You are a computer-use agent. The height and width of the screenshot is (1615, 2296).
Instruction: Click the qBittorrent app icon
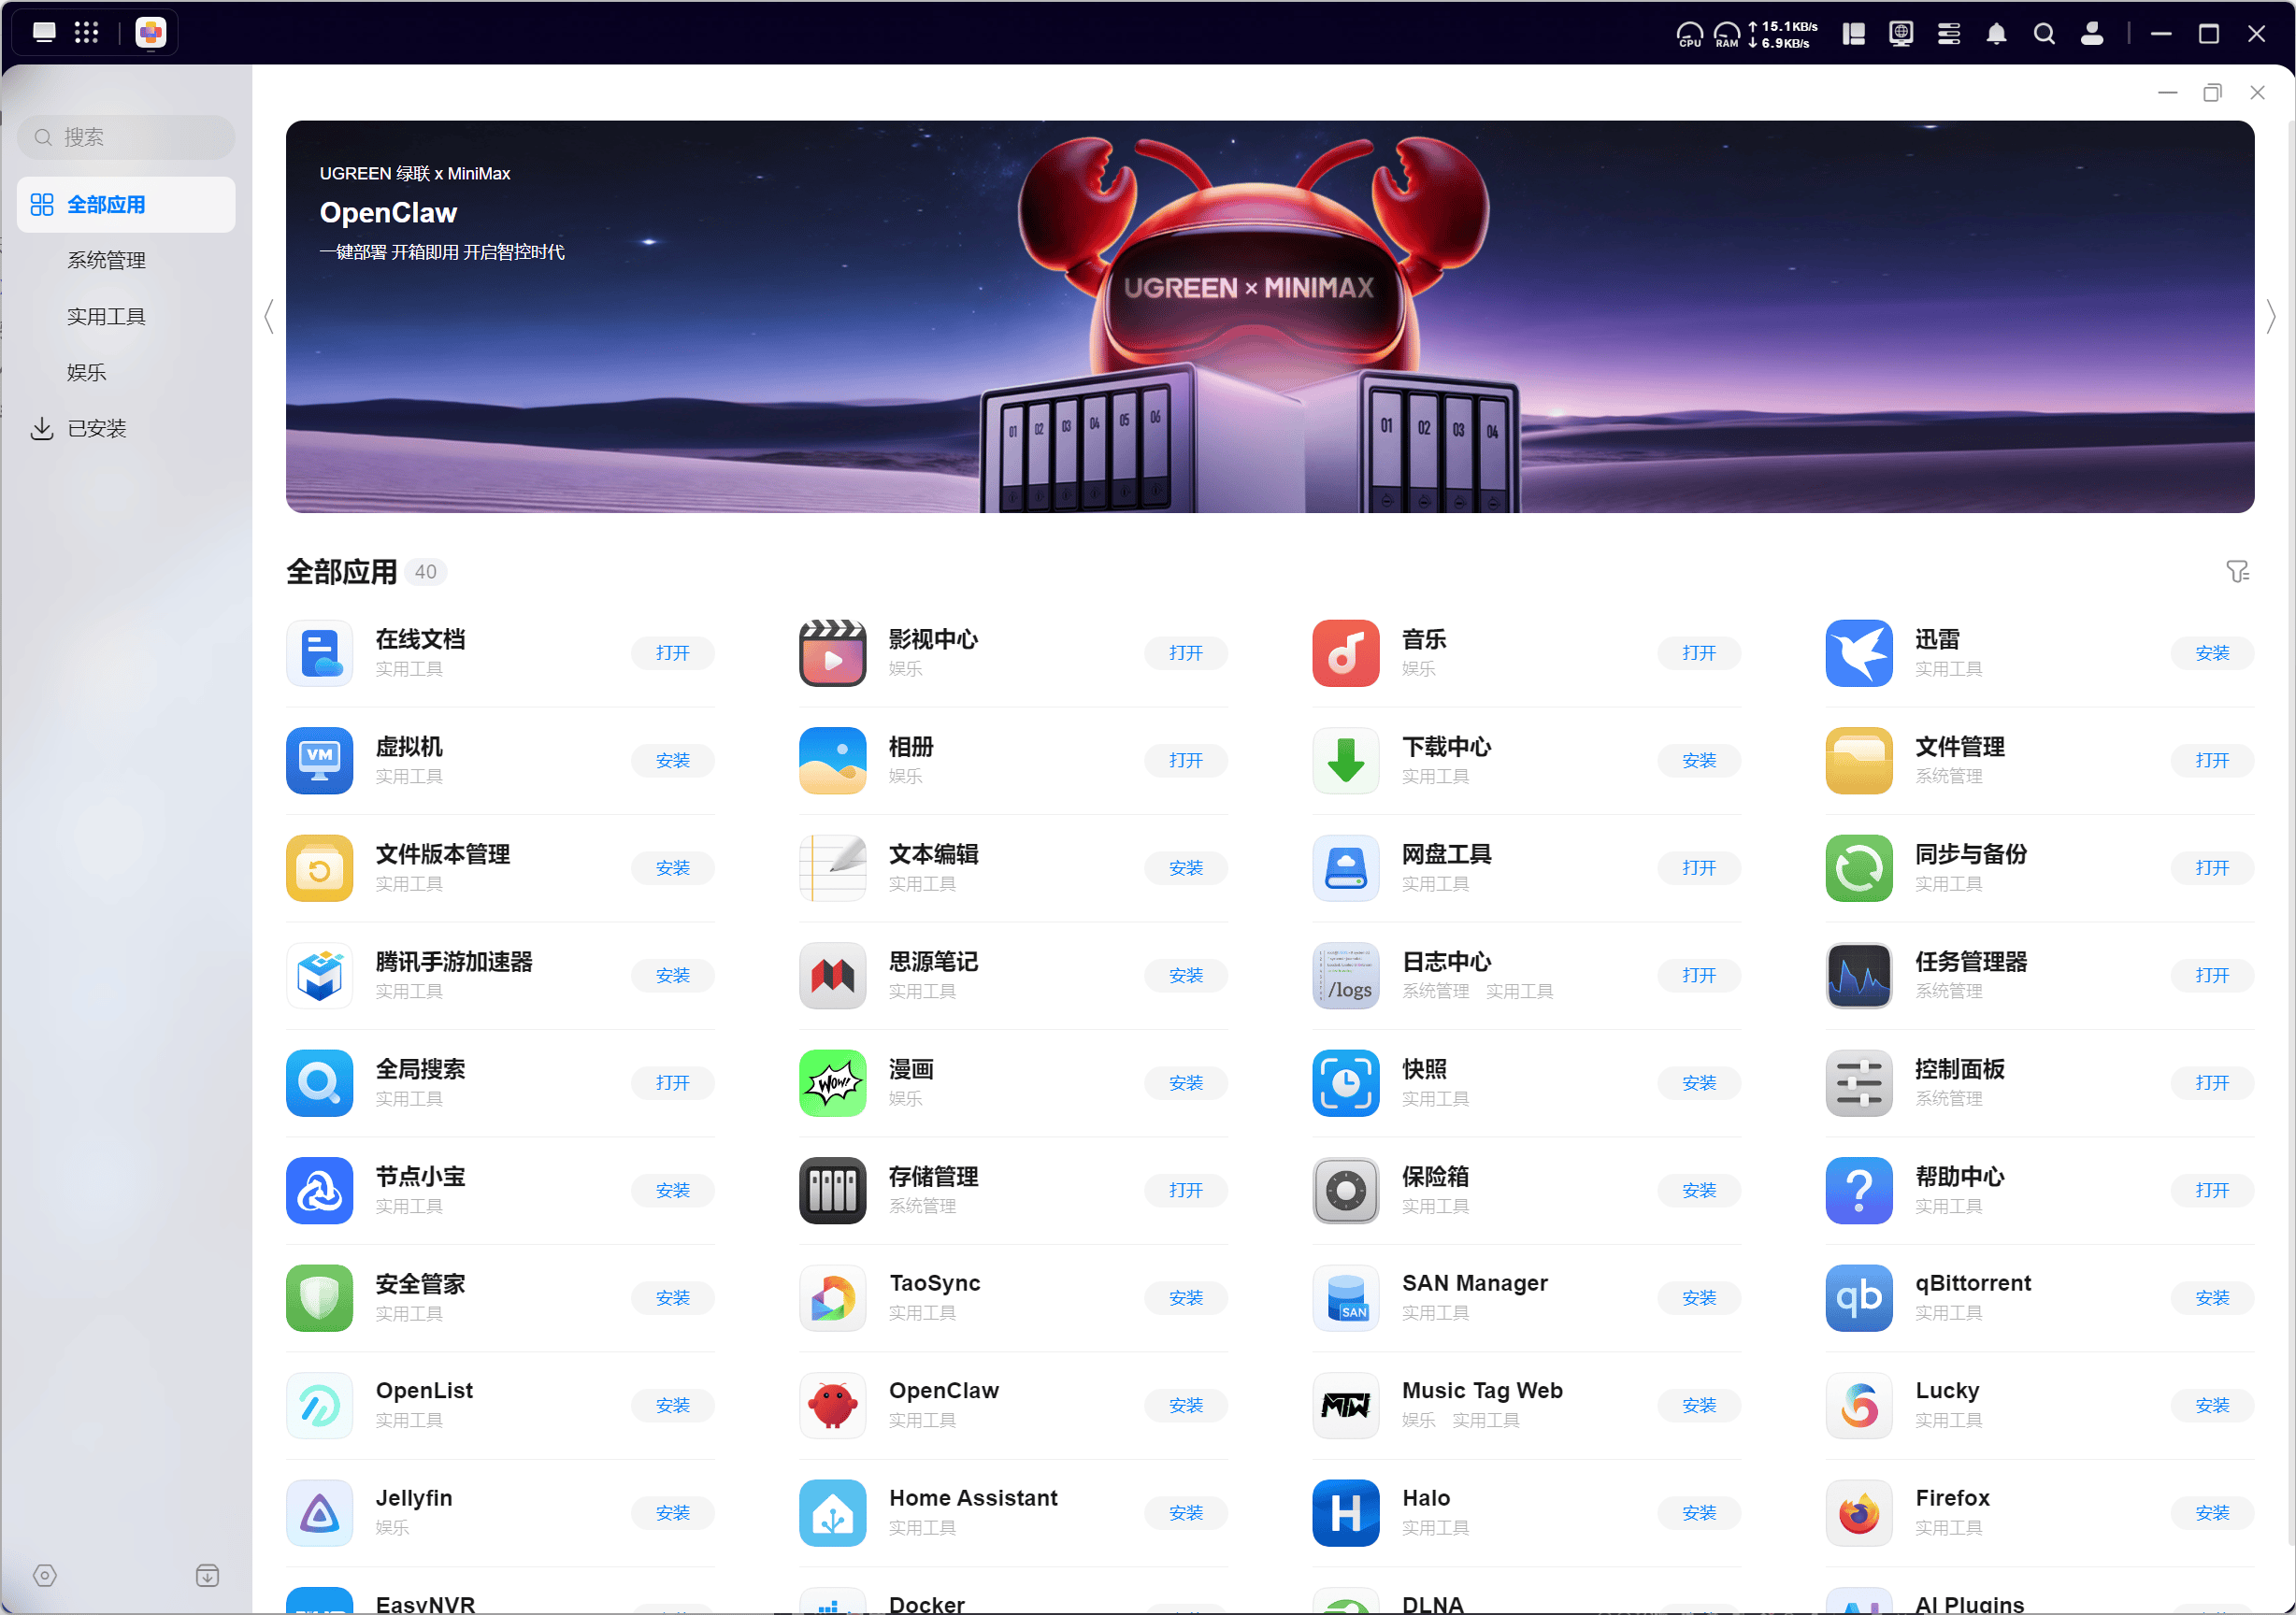[x=1858, y=1297]
